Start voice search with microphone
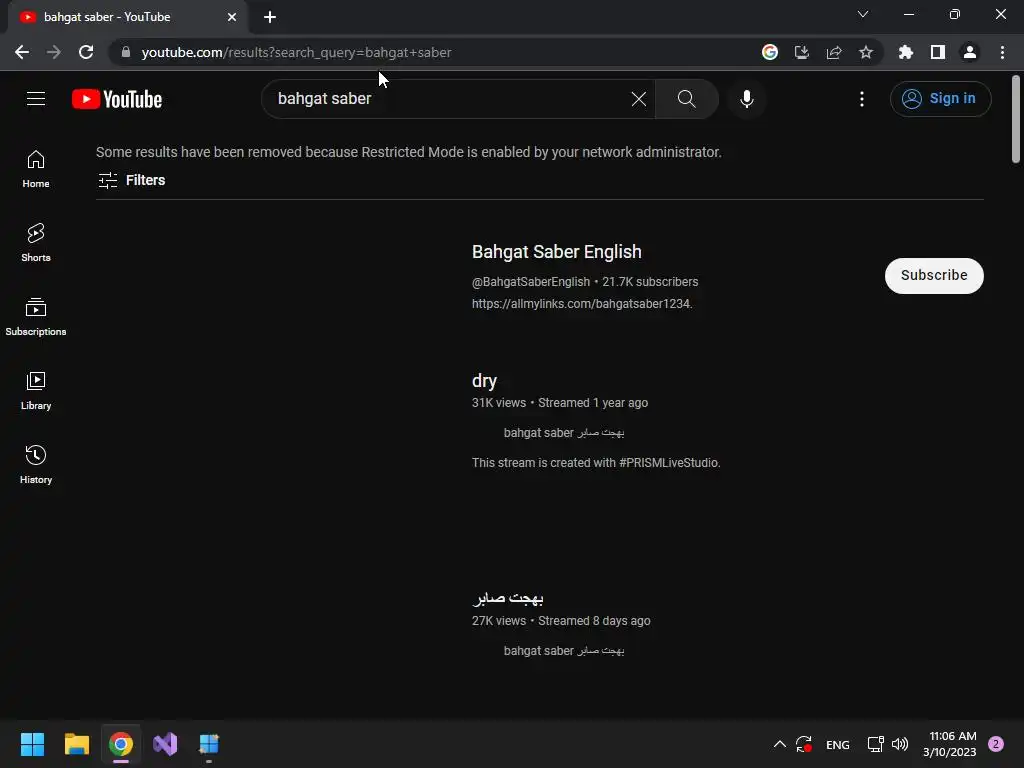Image resolution: width=1024 pixels, height=768 pixels. 746,99
